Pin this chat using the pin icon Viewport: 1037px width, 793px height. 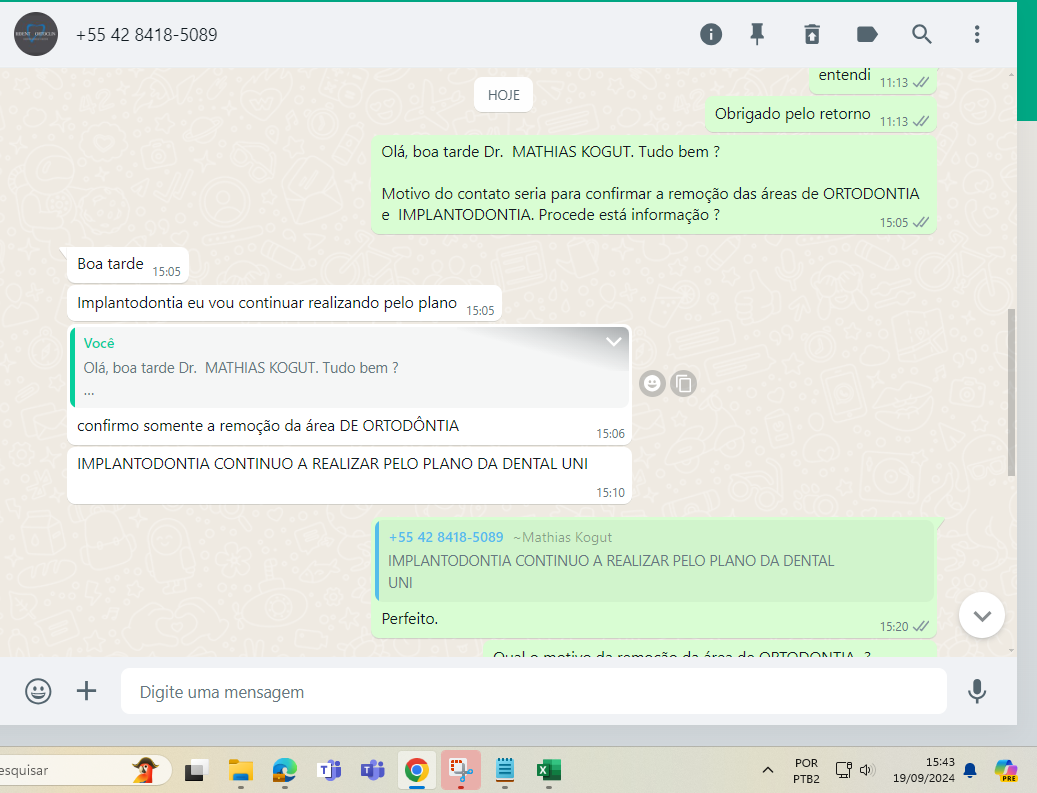point(757,34)
